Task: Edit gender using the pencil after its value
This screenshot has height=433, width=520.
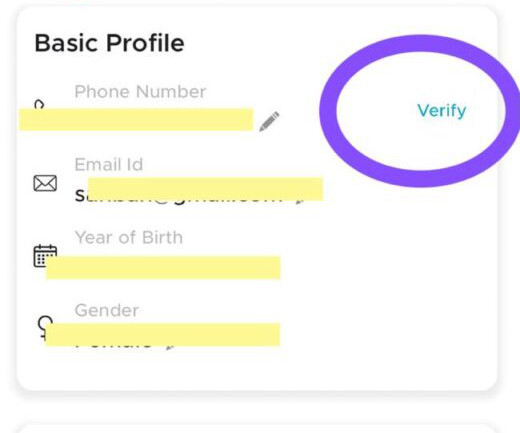Action: coord(170,347)
